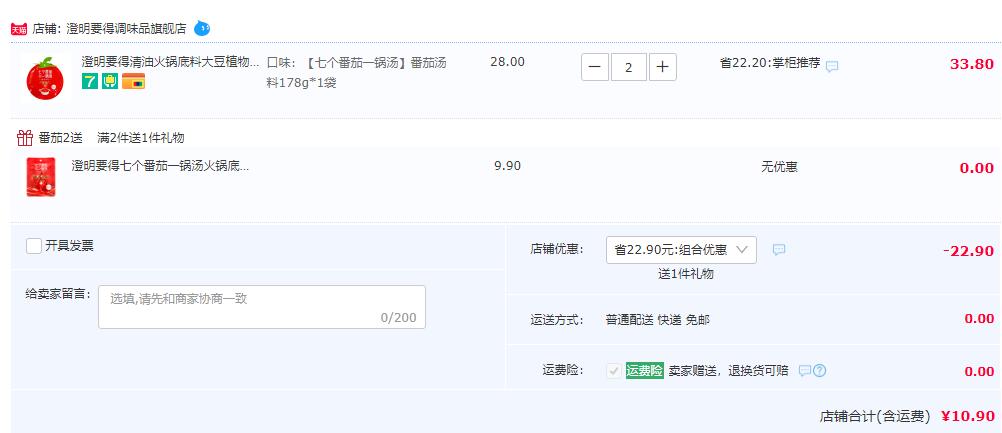The height and width of the screenshot is (433, 1002).
Task: Click flavor text 【七个番茄一锅汤】番茄汤
Action: pyautogui.click(x=375, y=63)
